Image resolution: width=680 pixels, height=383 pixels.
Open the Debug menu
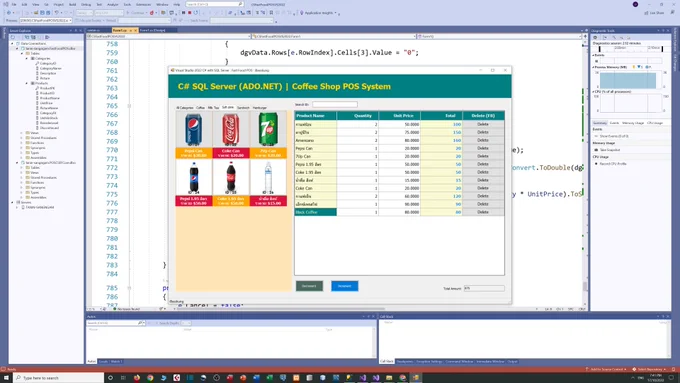pos(86,4)
